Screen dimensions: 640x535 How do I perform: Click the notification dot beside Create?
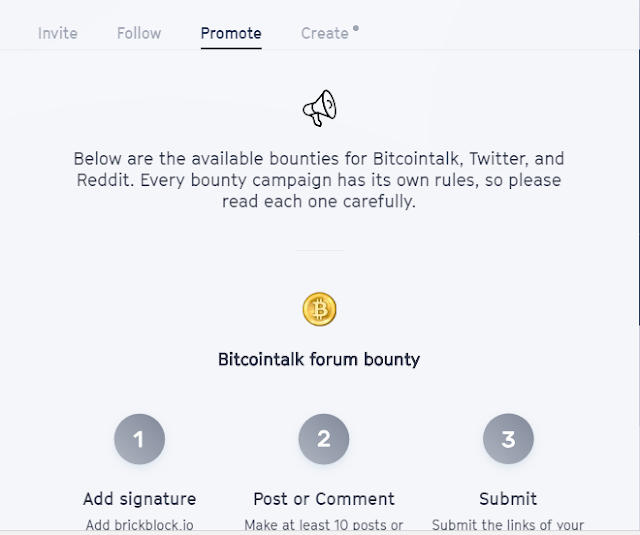(x=356, y=29)
